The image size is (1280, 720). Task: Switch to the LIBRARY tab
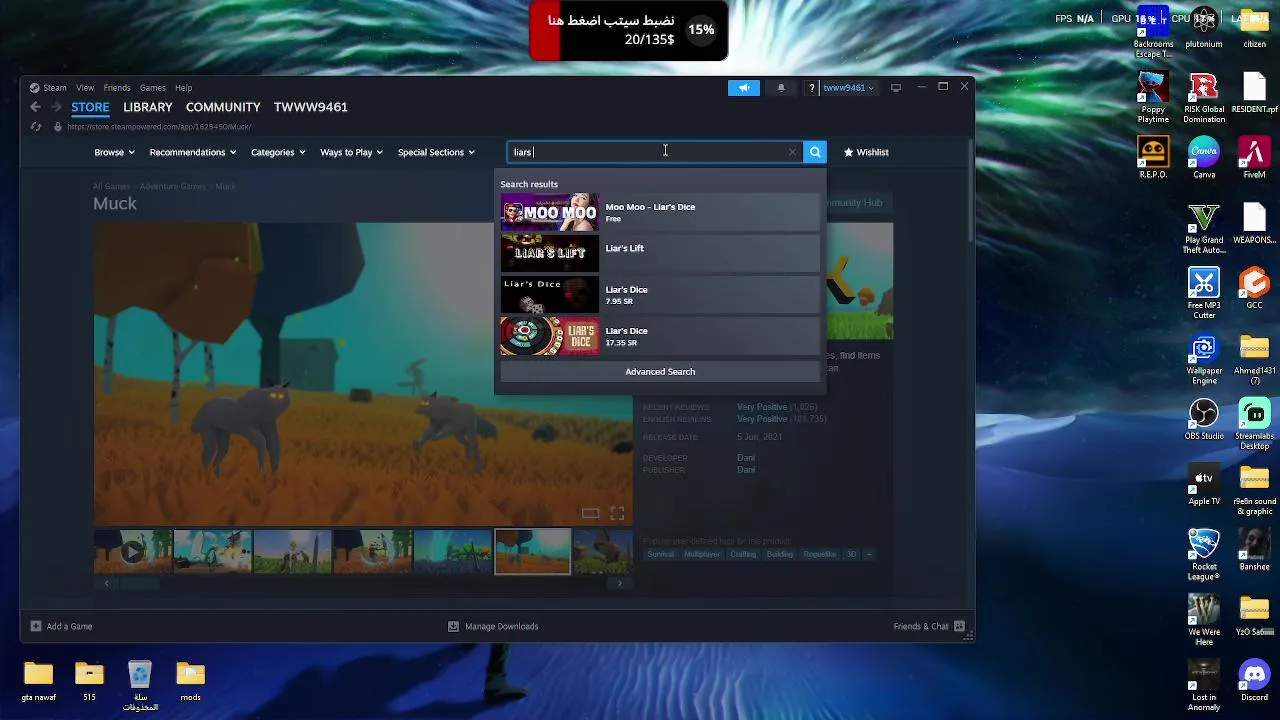point(148,107)
